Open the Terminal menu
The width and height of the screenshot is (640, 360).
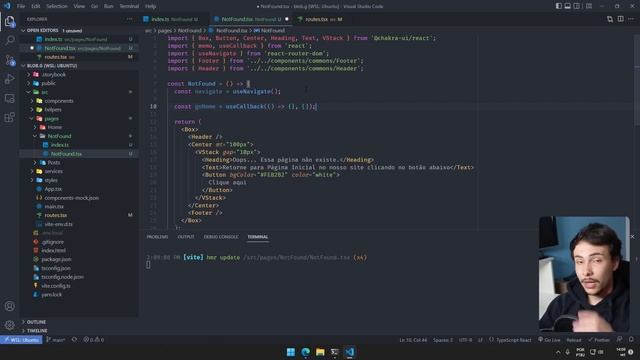click(x=129, y=6)
